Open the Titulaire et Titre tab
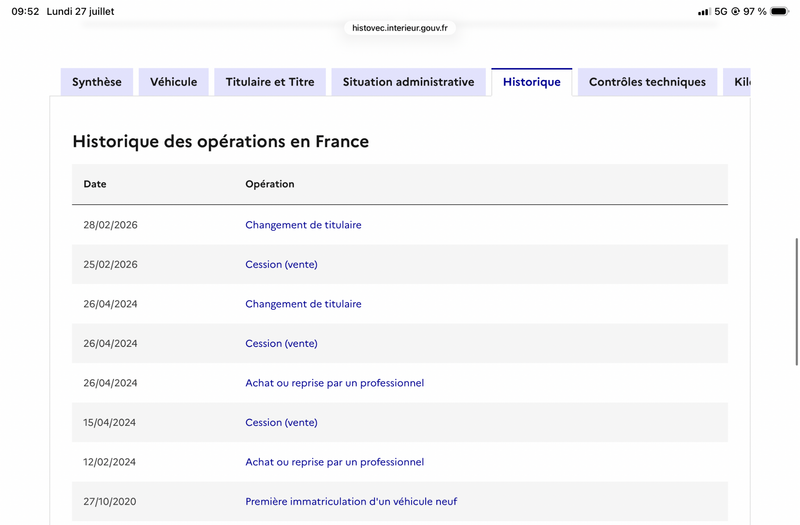Viewport: 800px width, 525px height. pyautogui.click(x=270, y=82)
